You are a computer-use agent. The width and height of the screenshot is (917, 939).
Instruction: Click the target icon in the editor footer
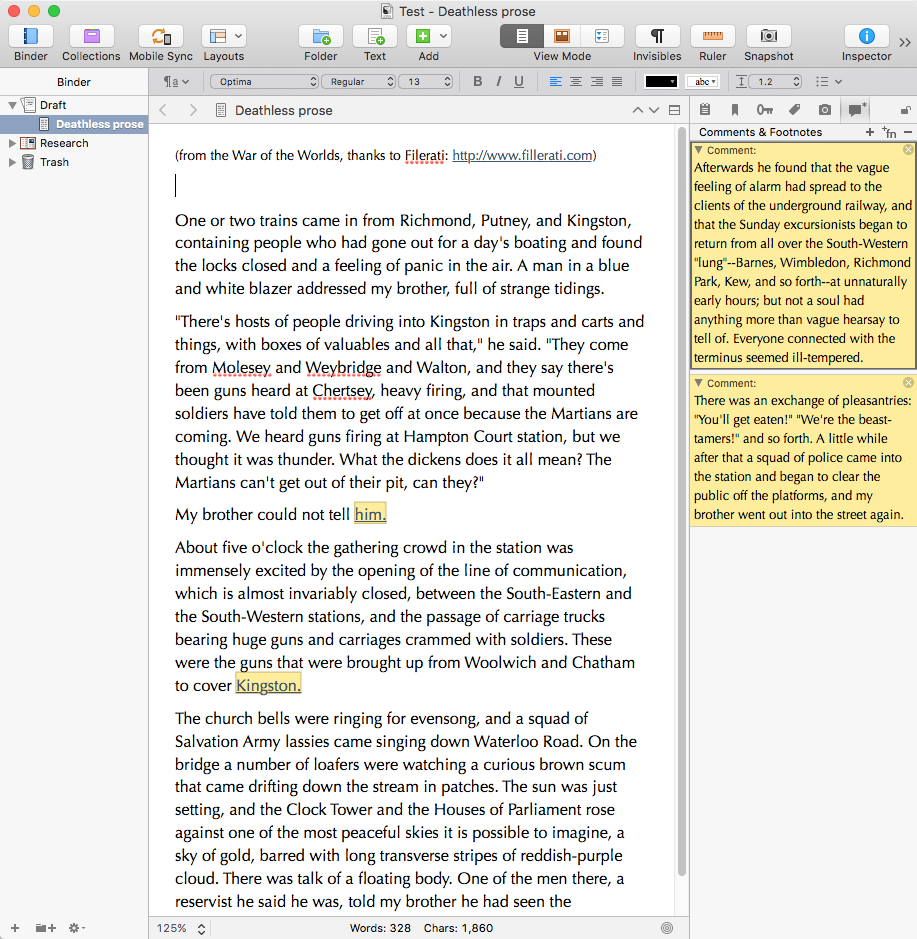667,928
